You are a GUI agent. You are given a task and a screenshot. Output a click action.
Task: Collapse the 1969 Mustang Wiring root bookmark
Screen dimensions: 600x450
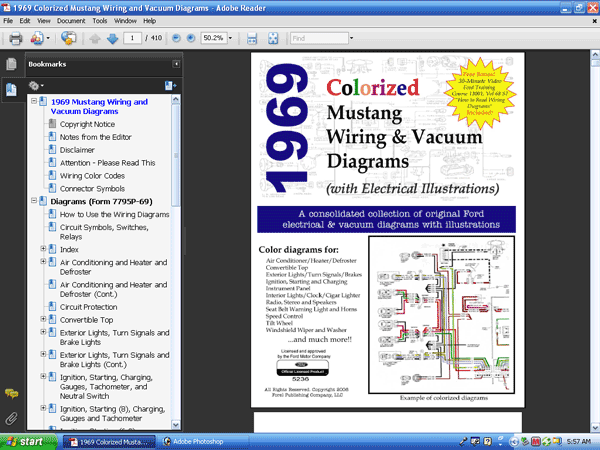tap(34, 101)
